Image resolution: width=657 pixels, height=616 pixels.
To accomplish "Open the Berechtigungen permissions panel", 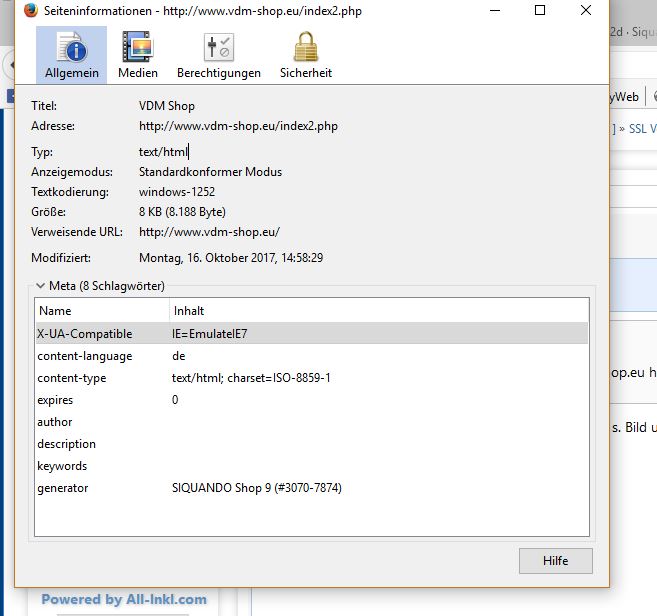I will click(x=218, y=55).
